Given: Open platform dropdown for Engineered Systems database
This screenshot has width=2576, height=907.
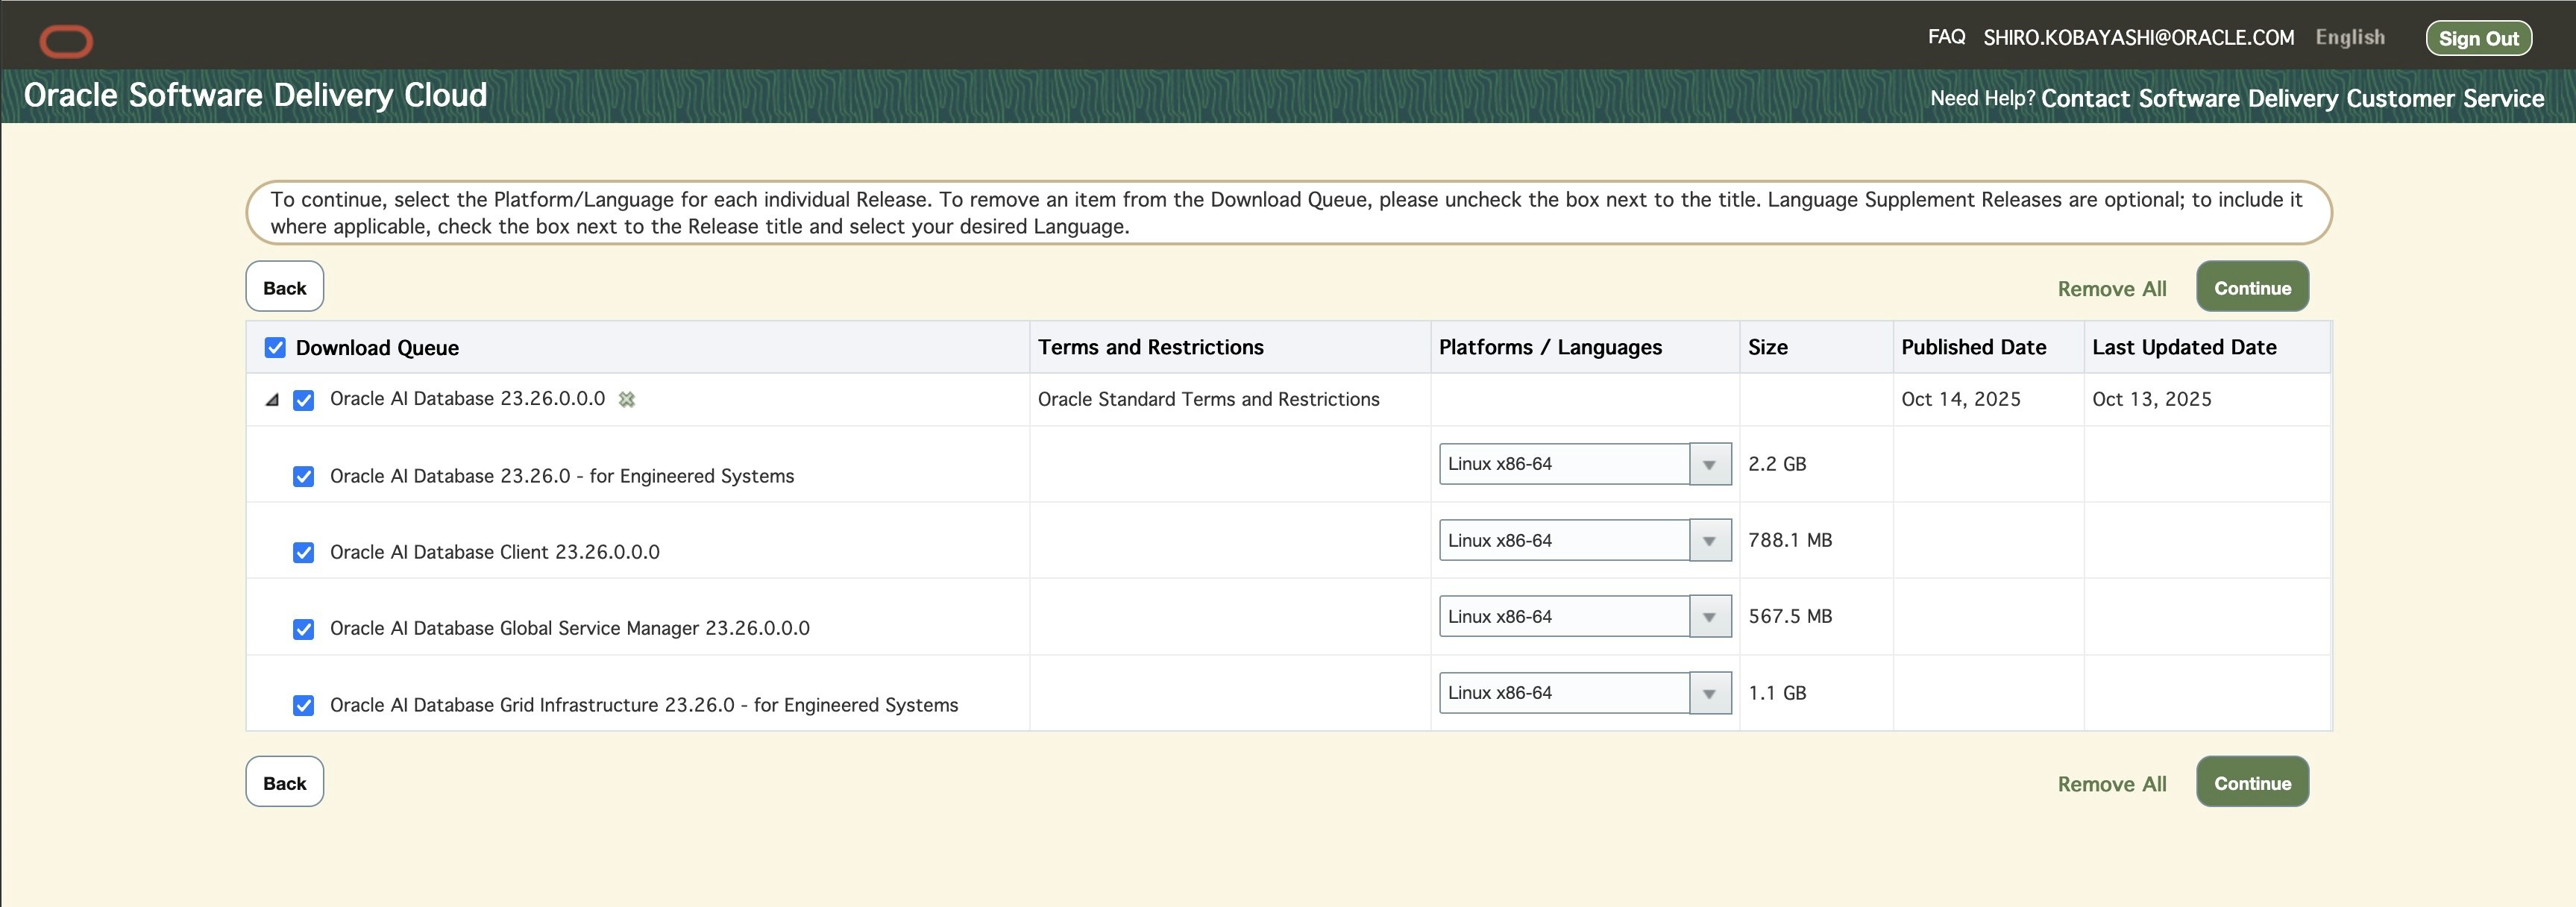Looking at the screenshot, I should (x=1709, y=464).
